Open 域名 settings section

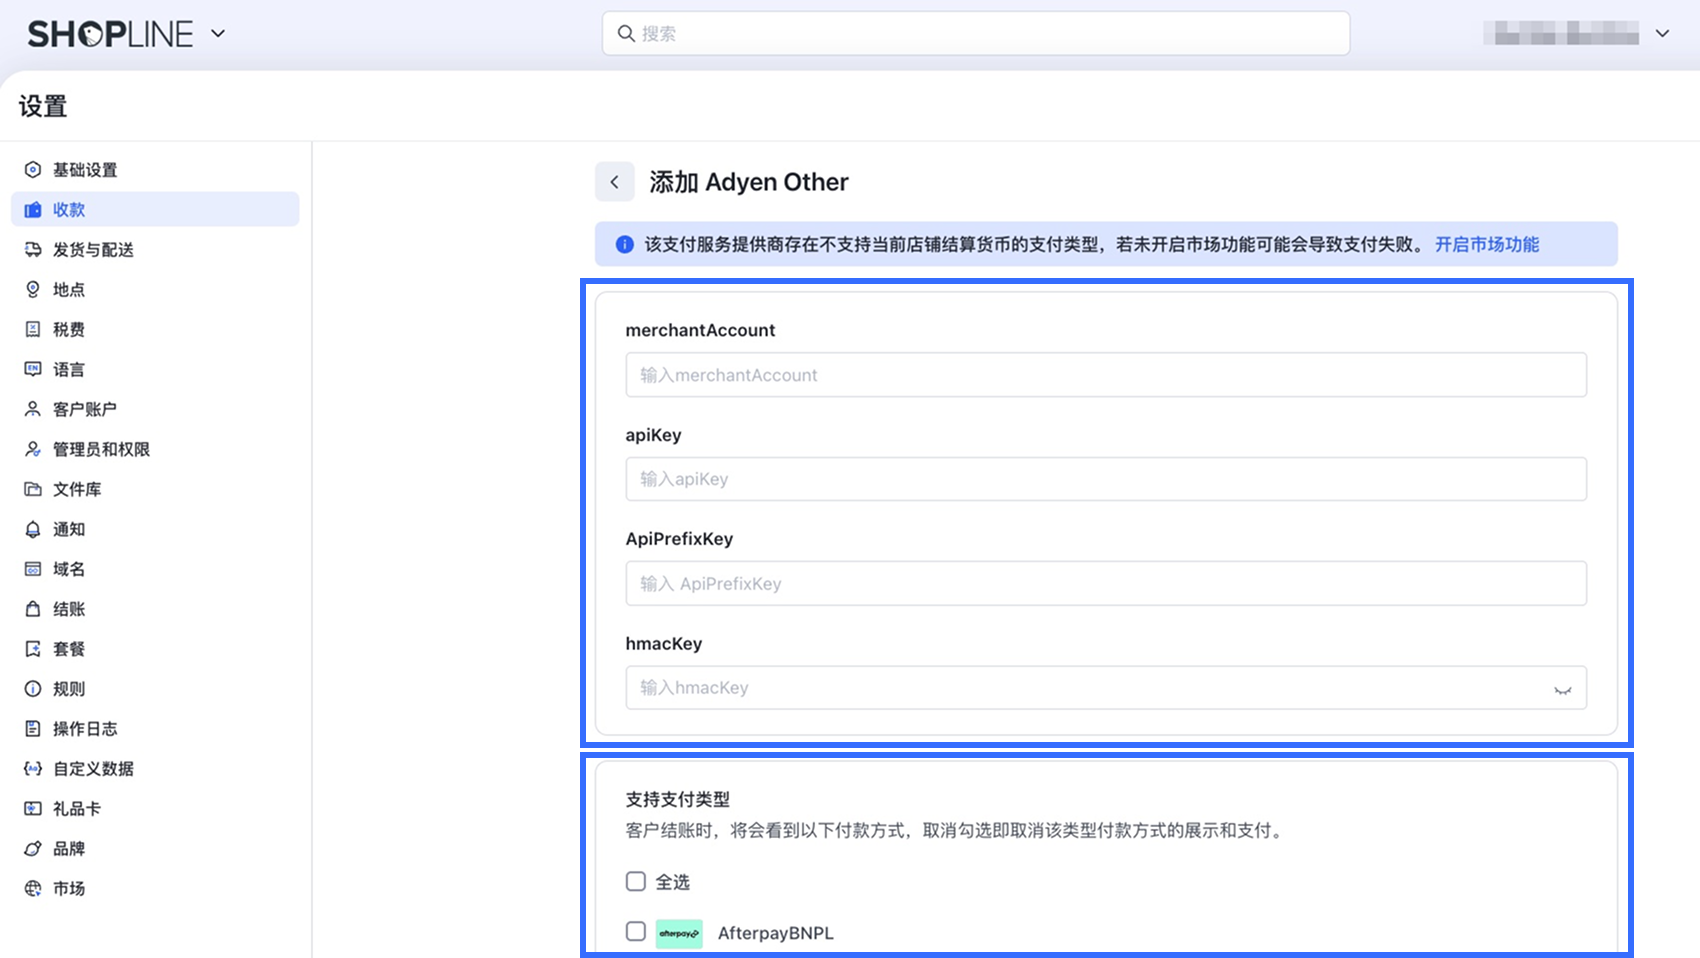(155, 570)
